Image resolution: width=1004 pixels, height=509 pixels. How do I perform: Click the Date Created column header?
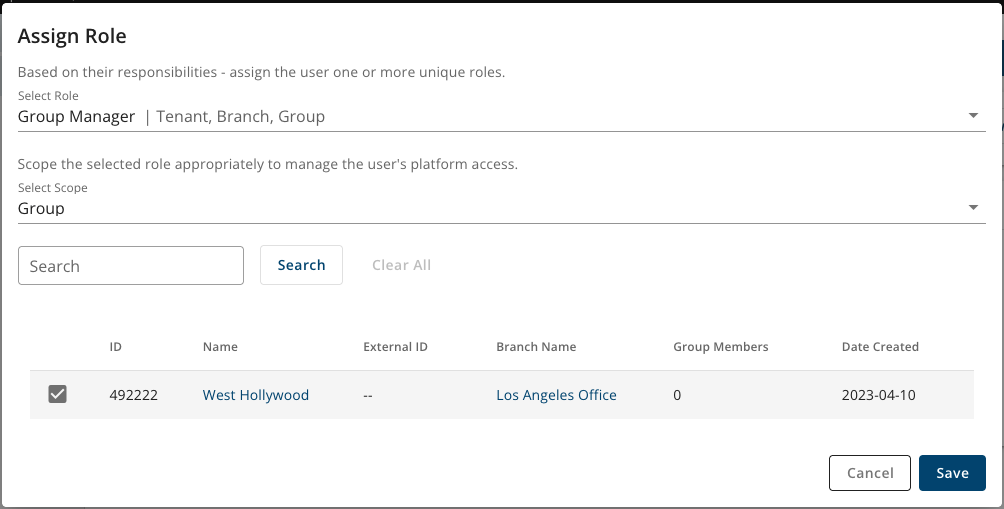pyautogui.click(x=880, y=347)
